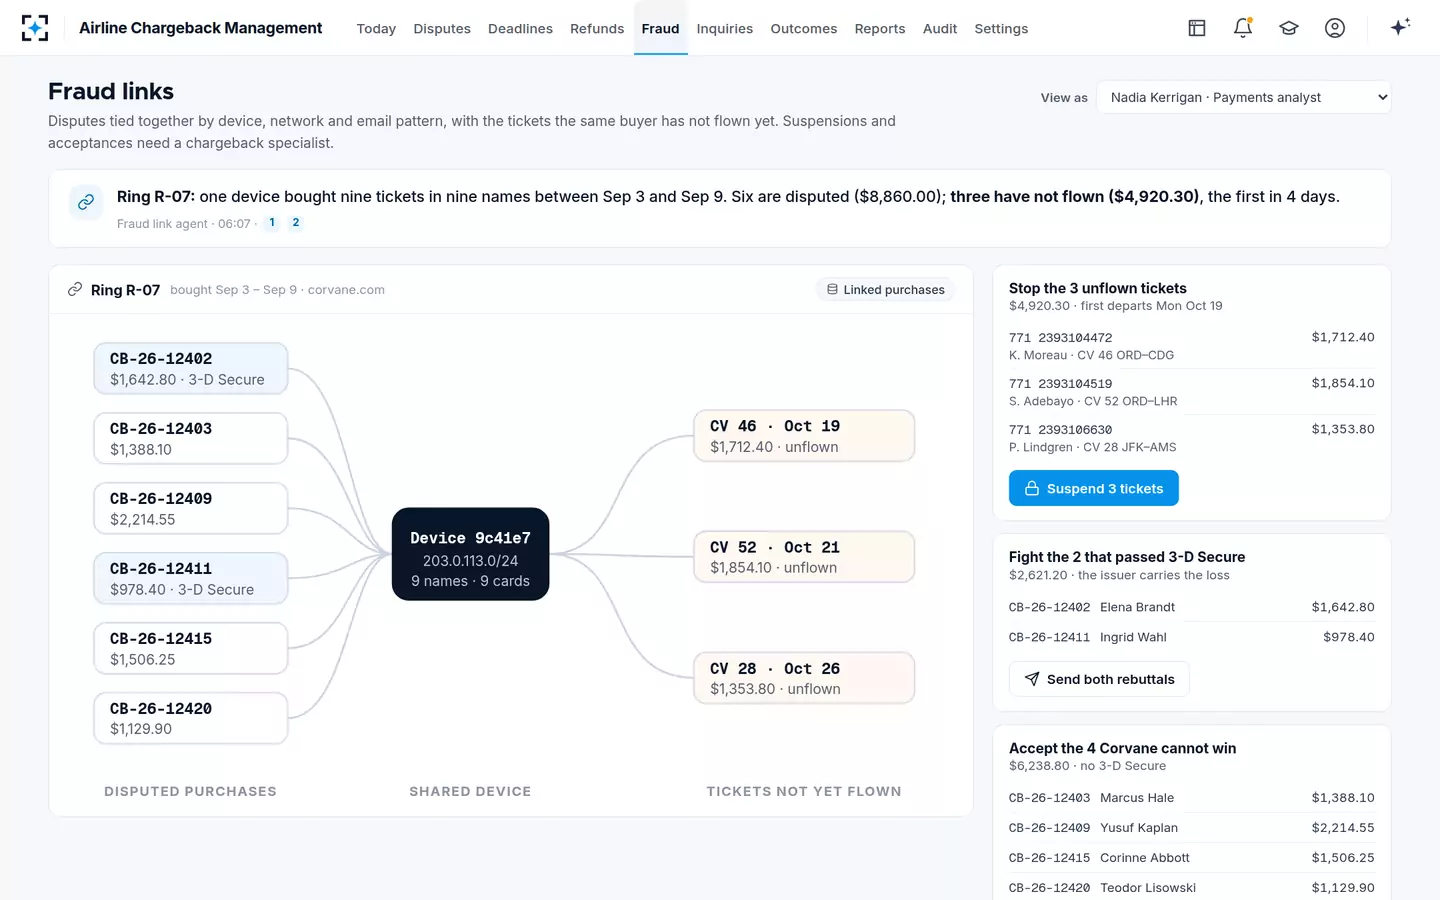Select the CV 46 Oct 19 ticket node

click(804, 436)
